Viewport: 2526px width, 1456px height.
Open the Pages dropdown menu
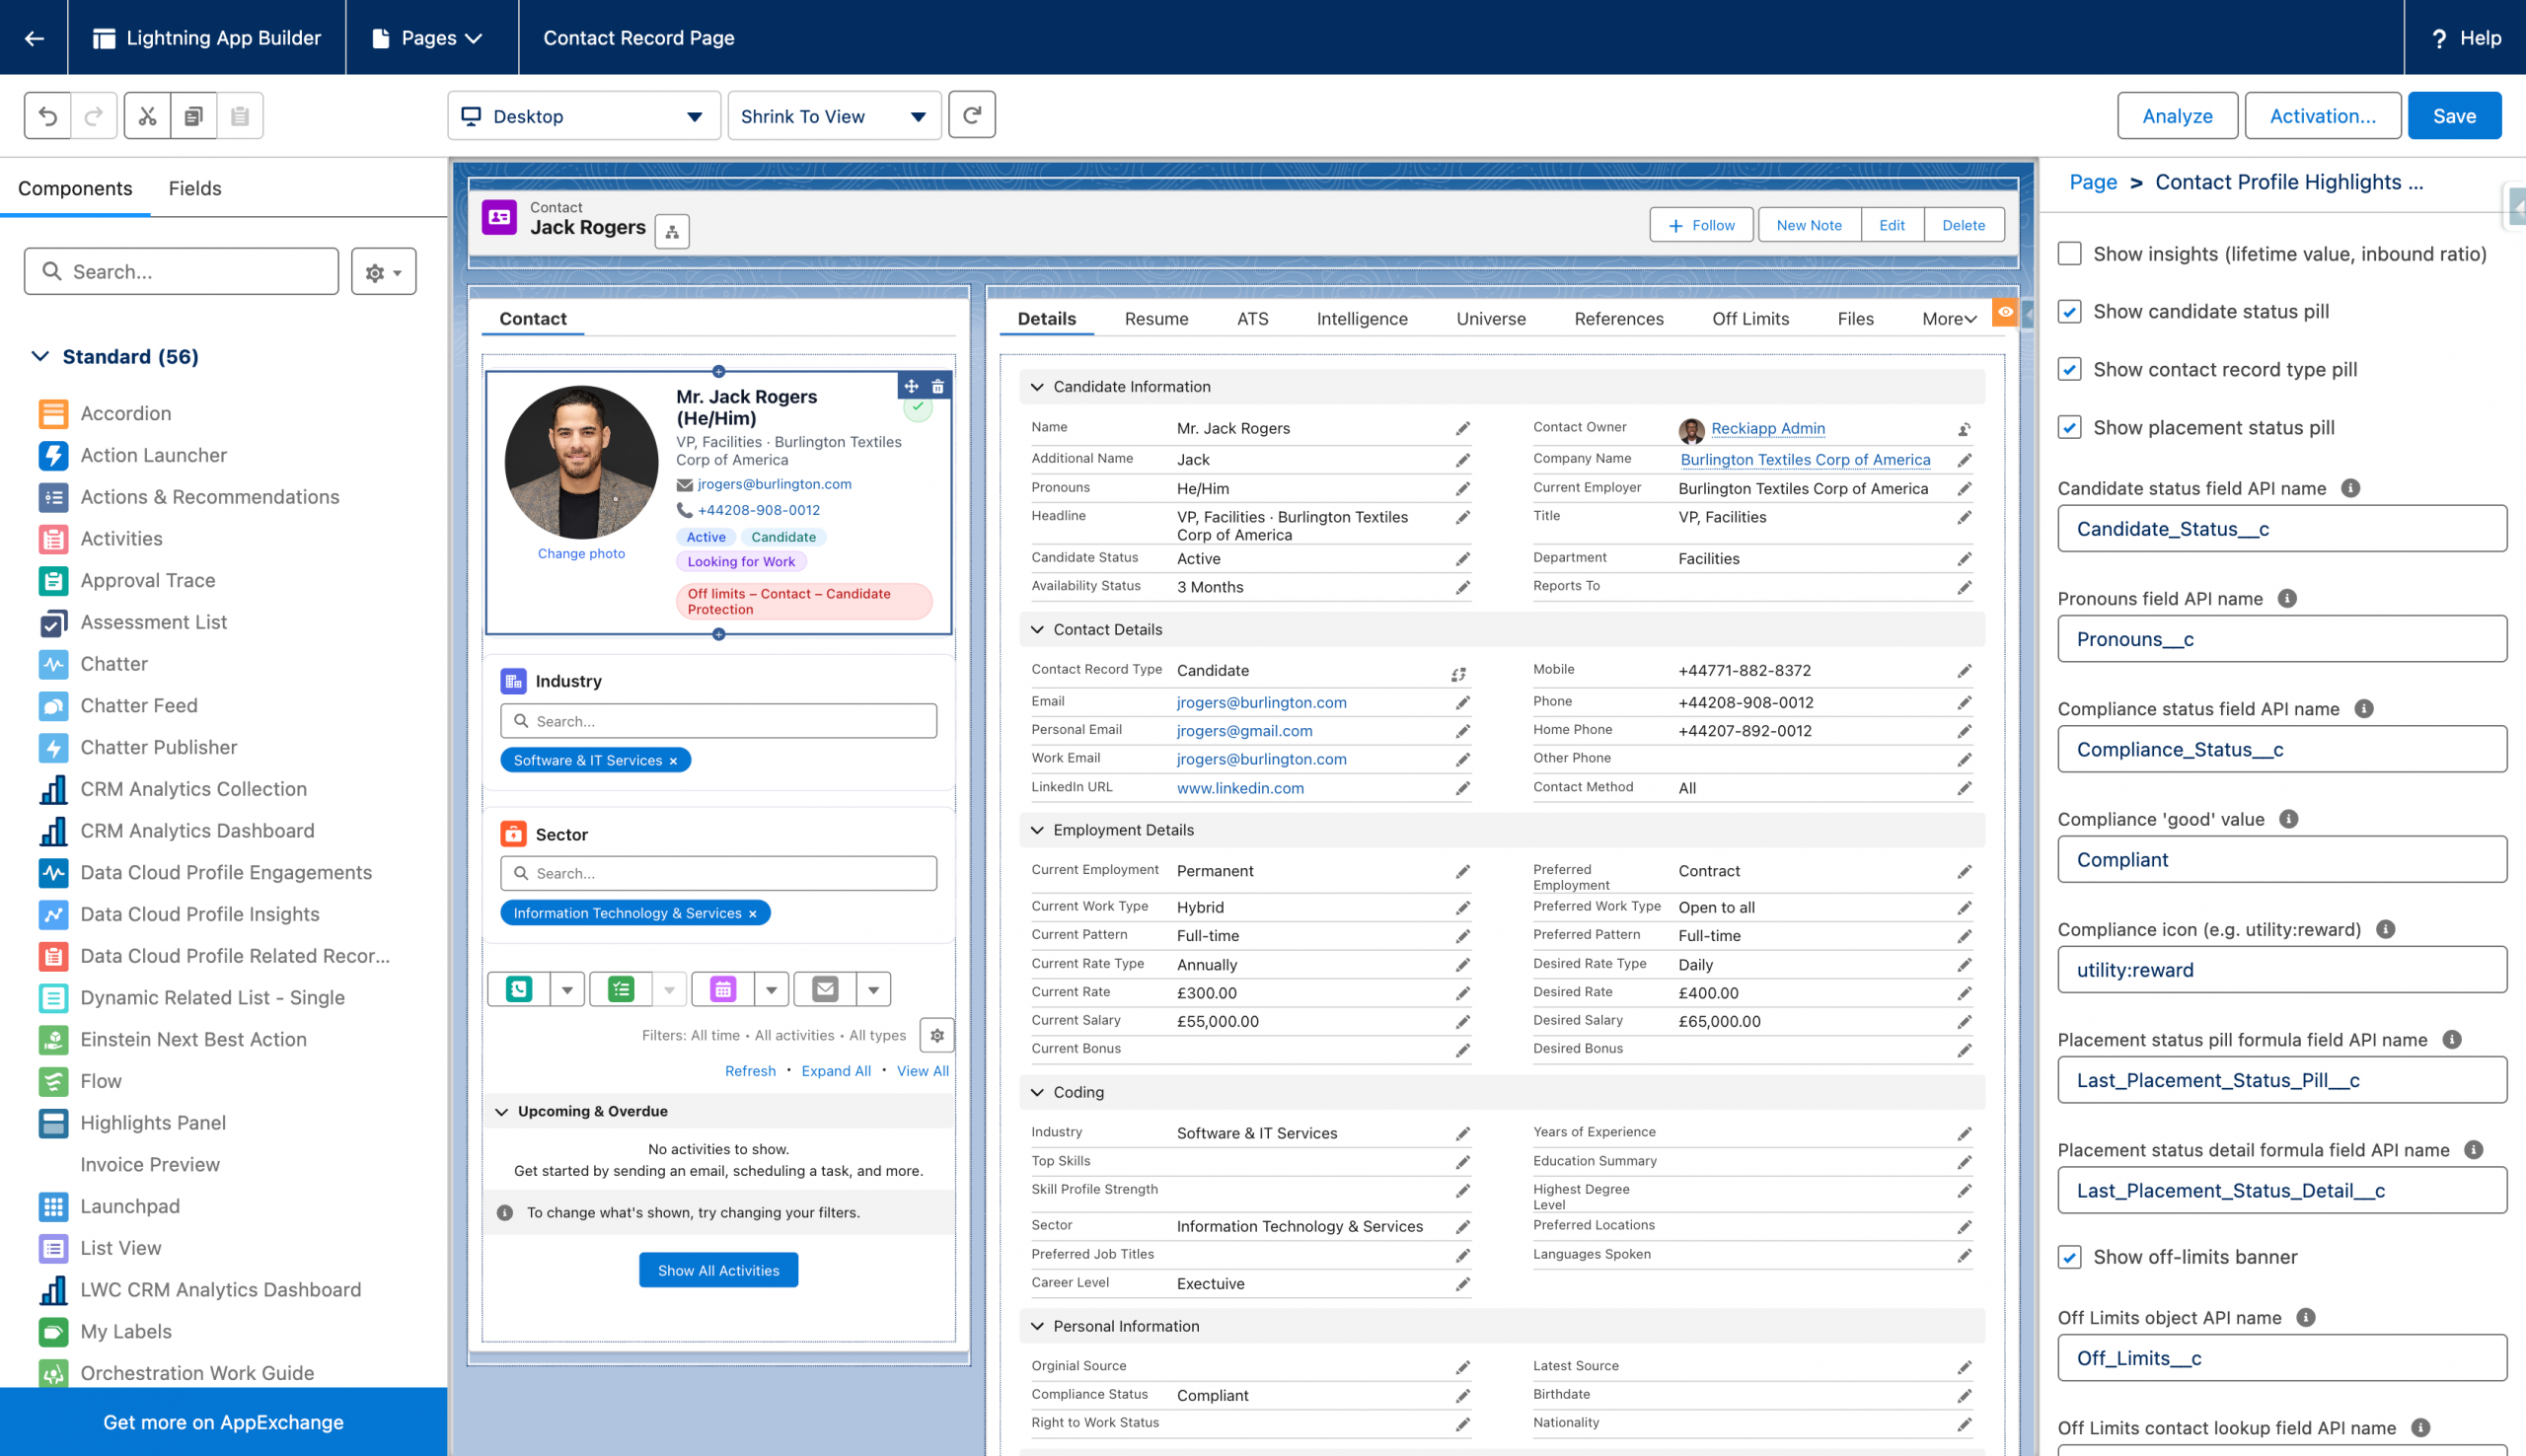[x=429, y=38]
